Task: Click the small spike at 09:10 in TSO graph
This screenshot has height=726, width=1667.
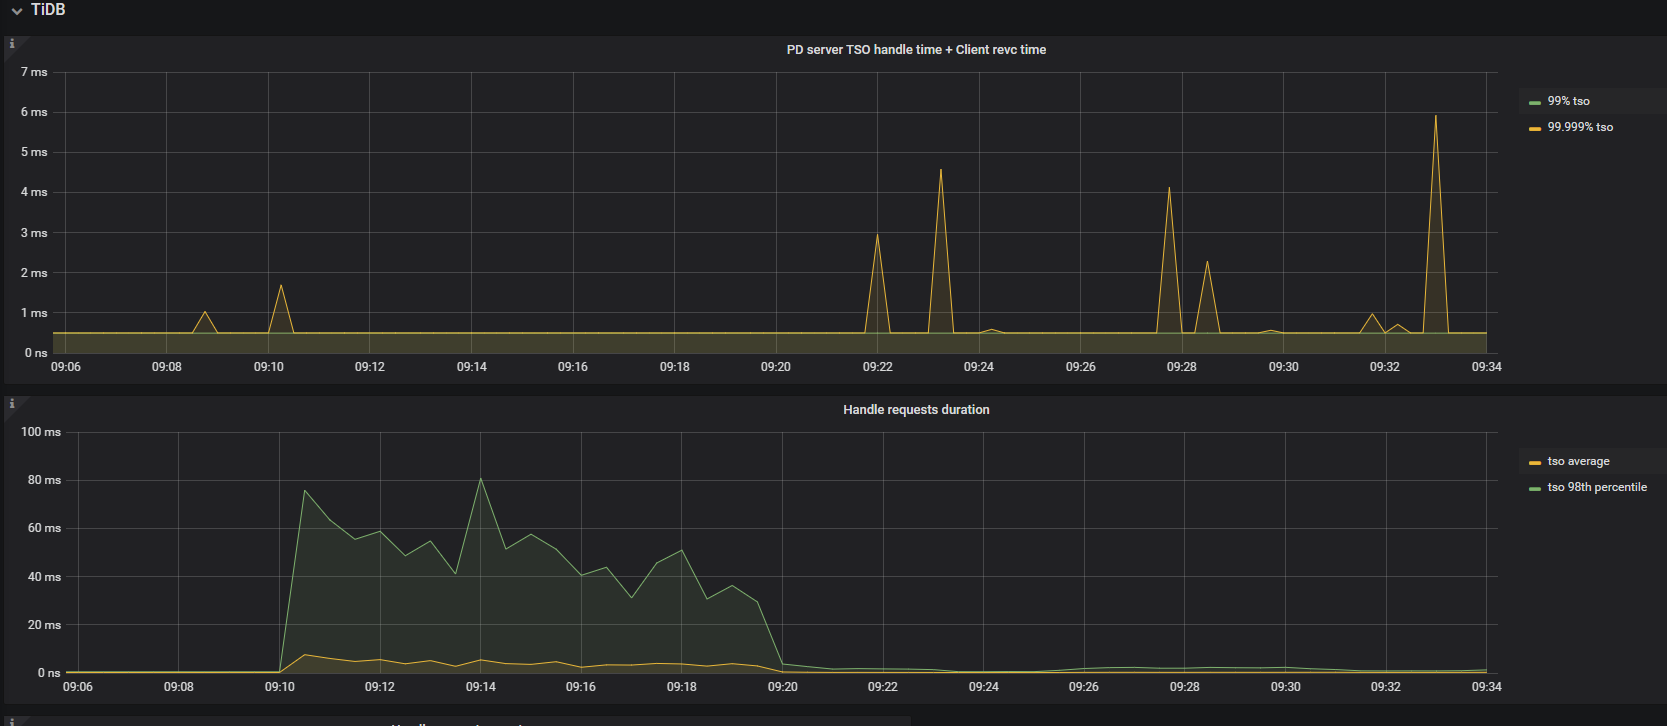Action: pos(280,286)
